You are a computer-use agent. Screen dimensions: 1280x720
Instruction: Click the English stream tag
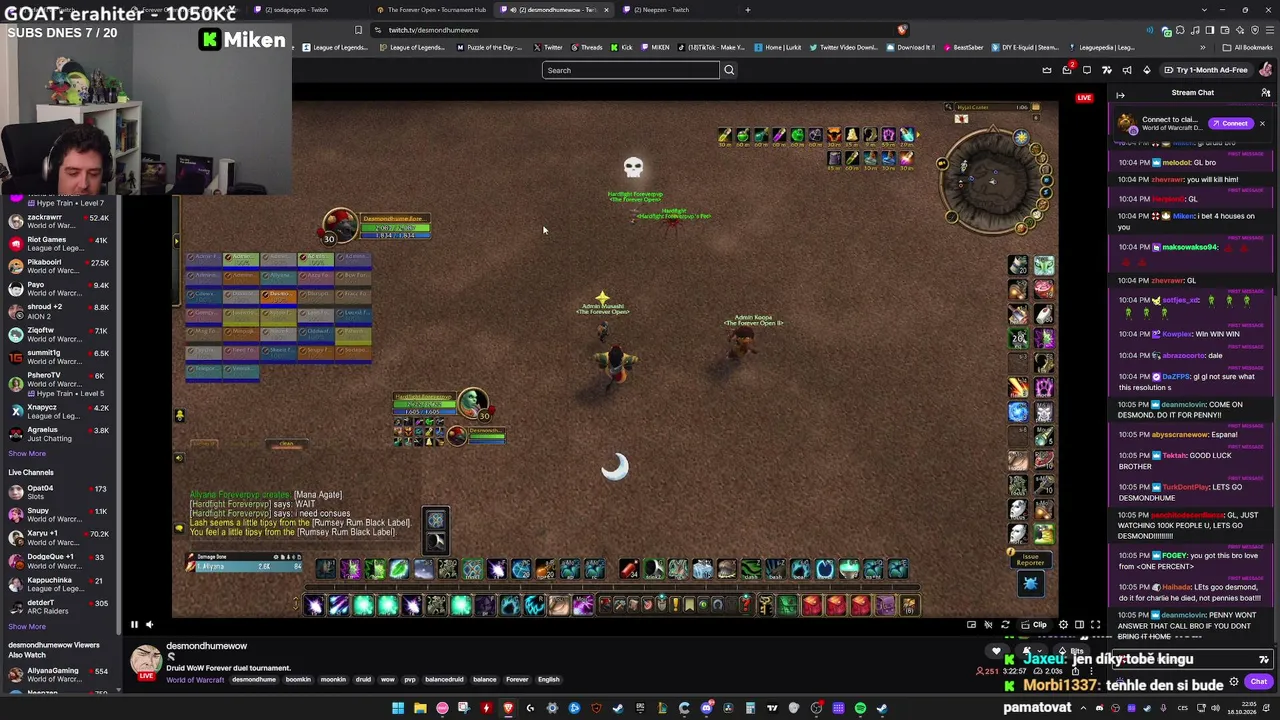pos(549,680)
